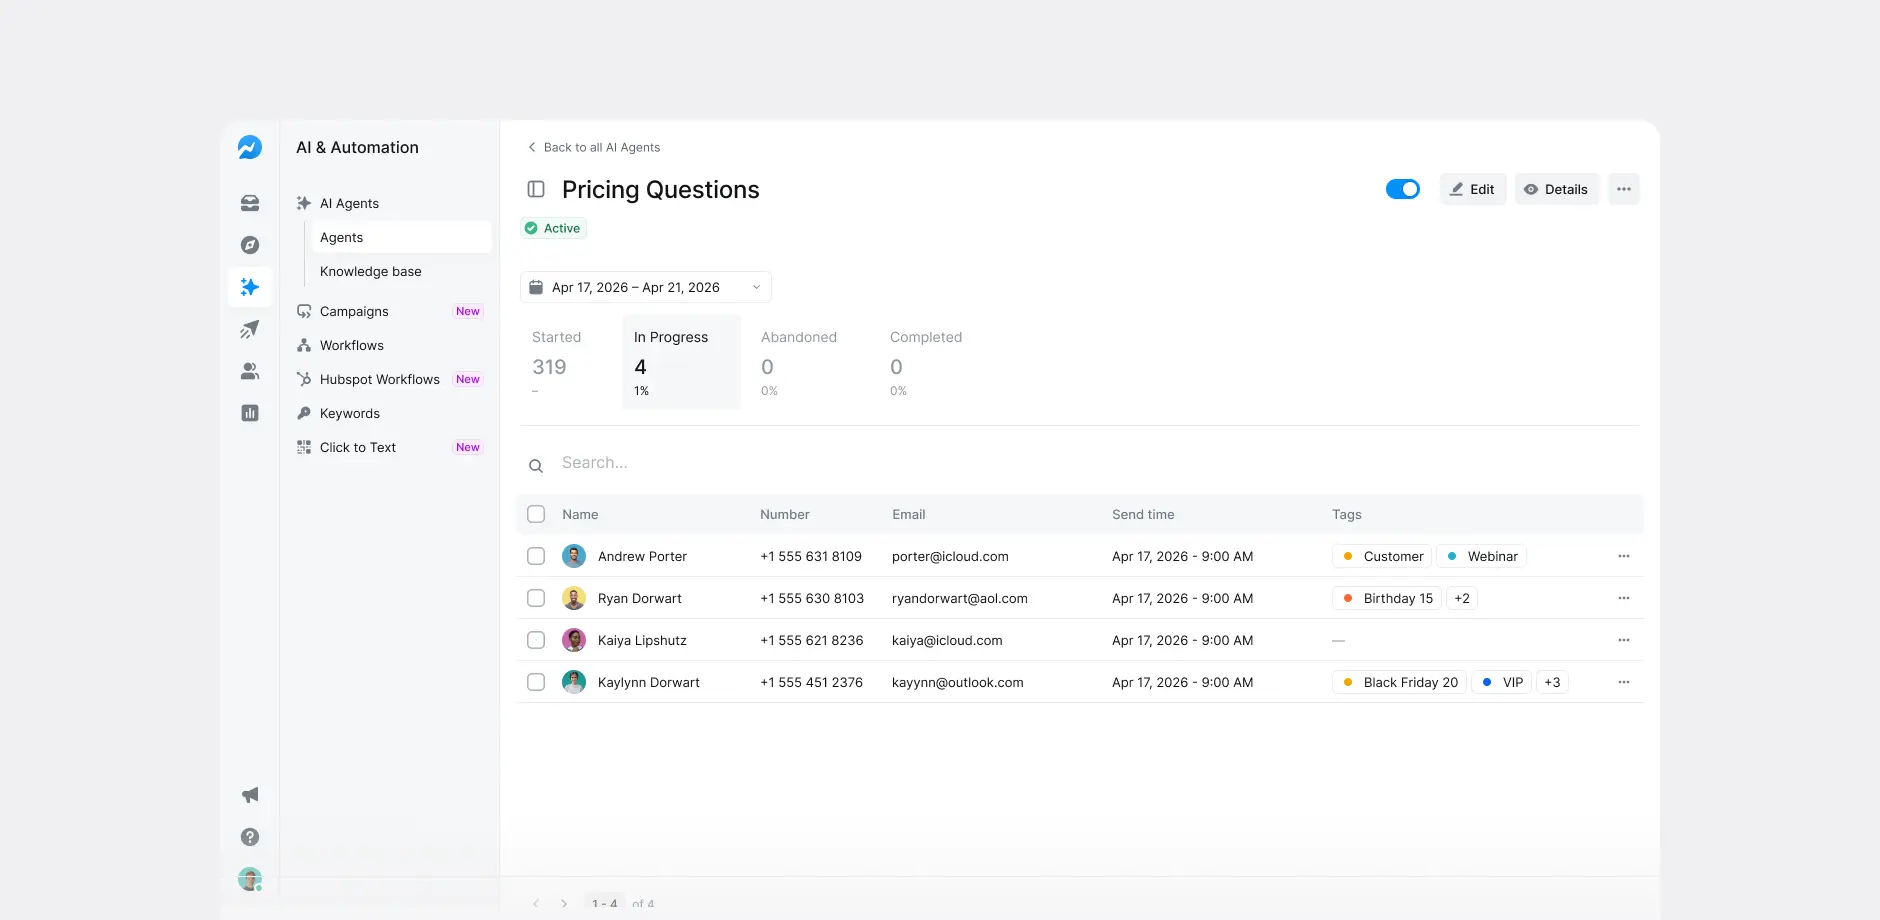Check the Kaylynn Dorwart row checkbox

coord(536,682)
